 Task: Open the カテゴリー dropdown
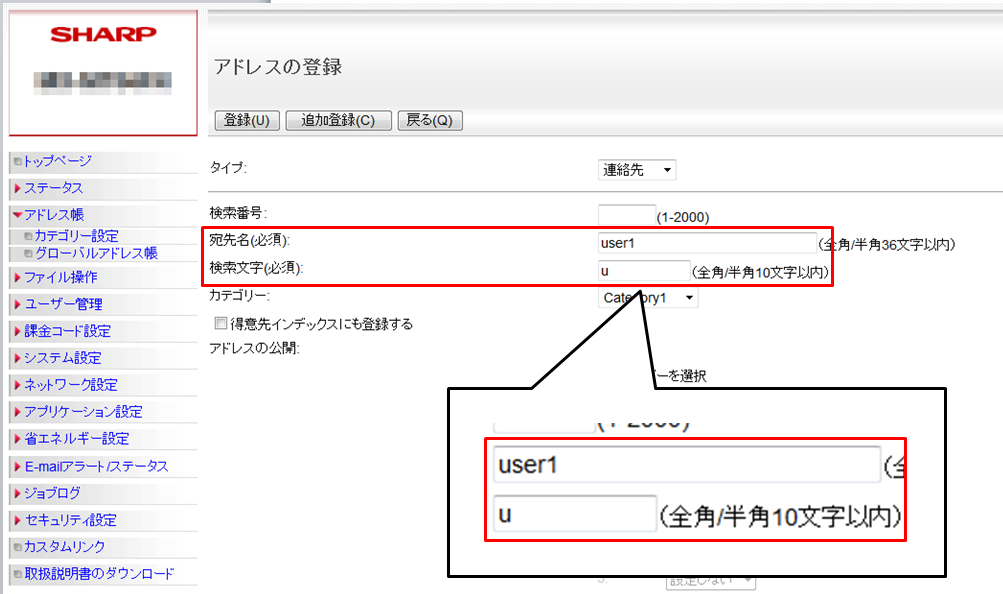648,297
